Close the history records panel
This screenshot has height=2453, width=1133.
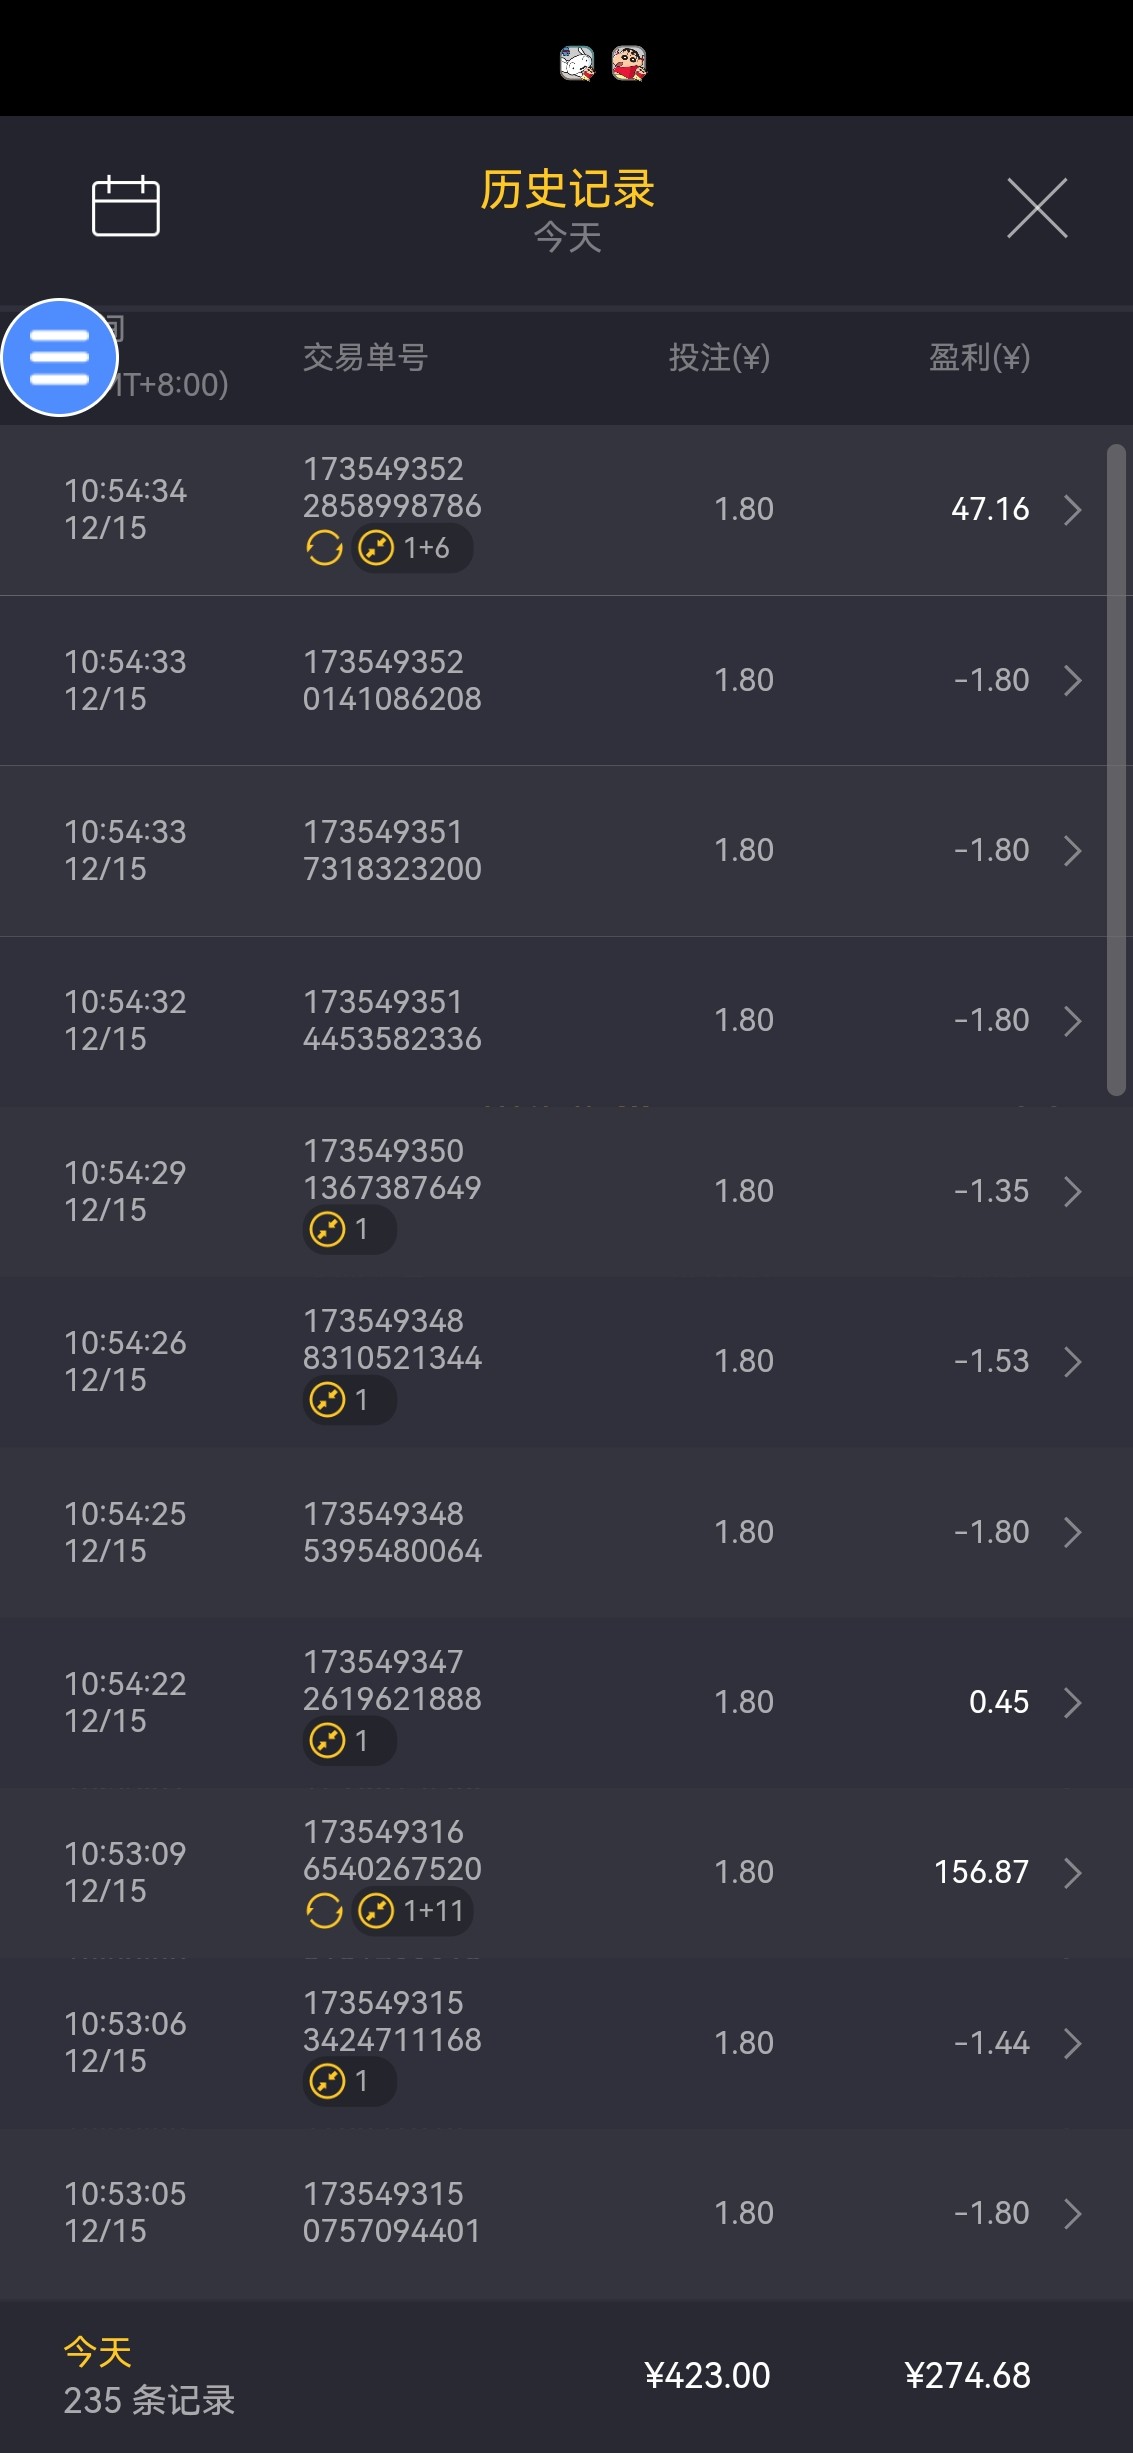point(1037,208)
